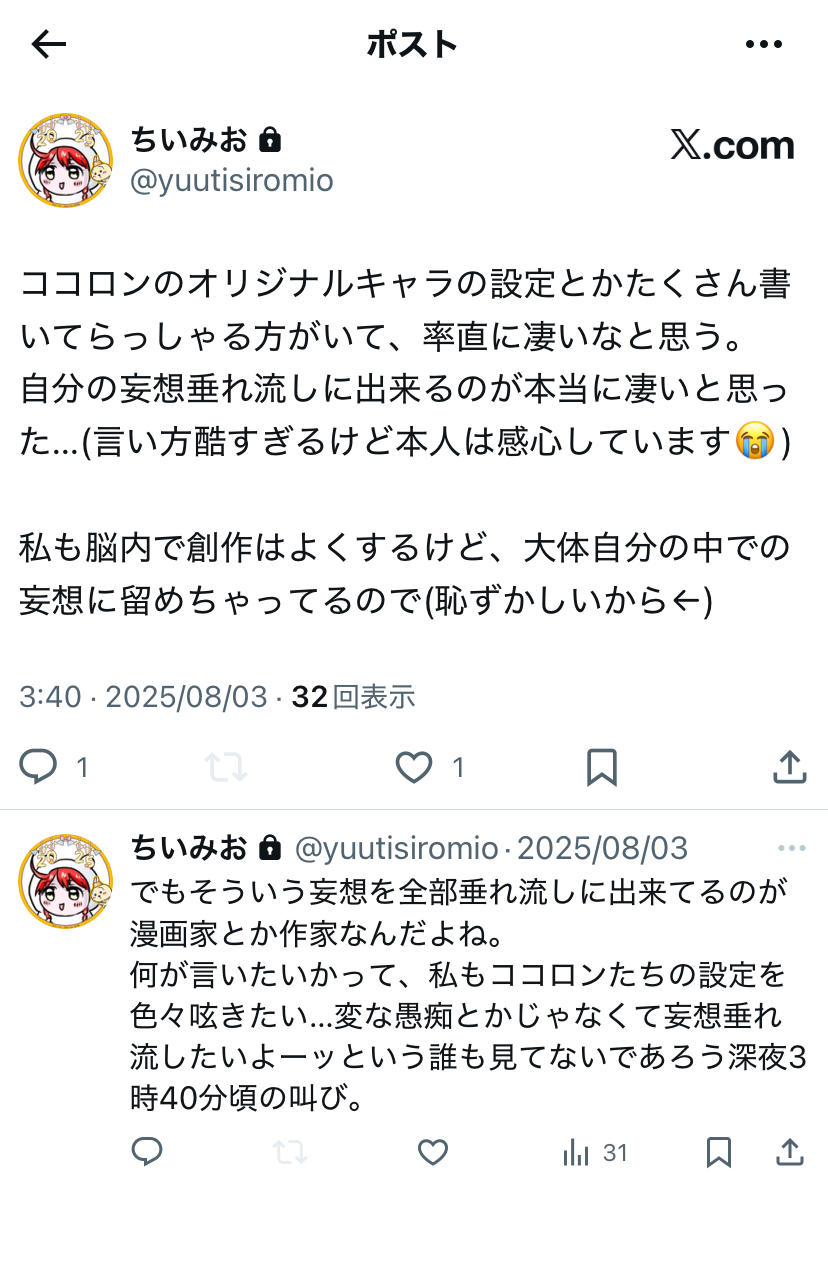
Task: Open the 32 回表示 view count
Action: 353,697
